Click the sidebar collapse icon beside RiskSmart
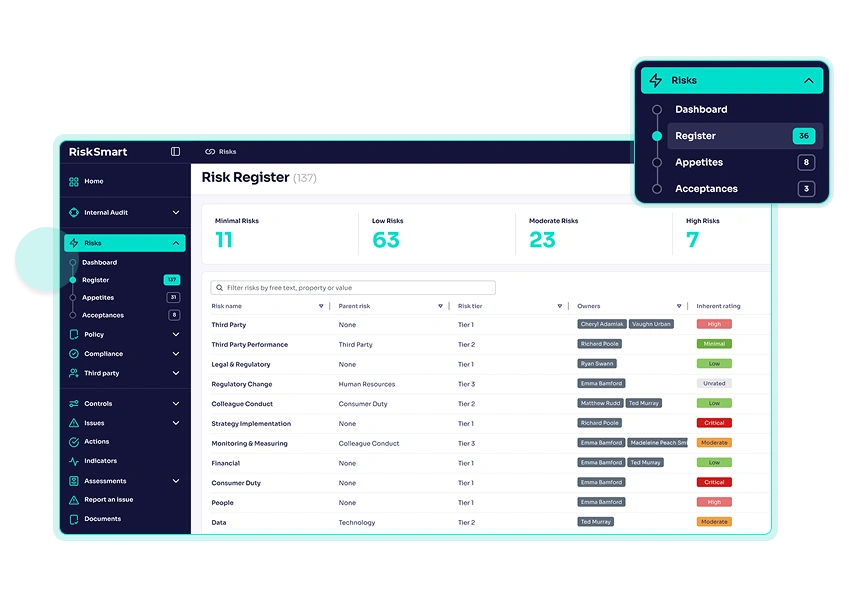The image size is (849, 598). pyautogui.click(x=175, y=151)
